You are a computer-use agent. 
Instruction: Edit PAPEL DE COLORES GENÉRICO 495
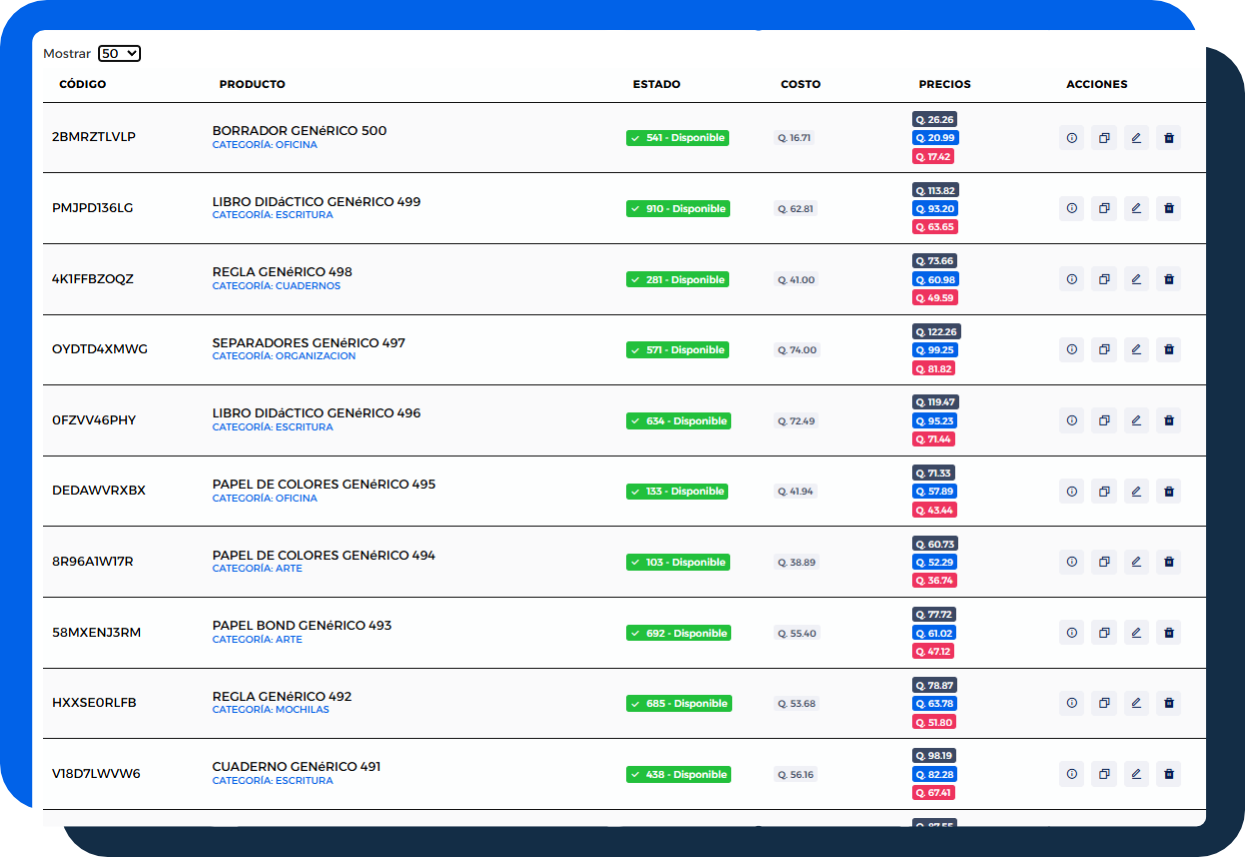pyautogui.click(x=1136, y=491)
